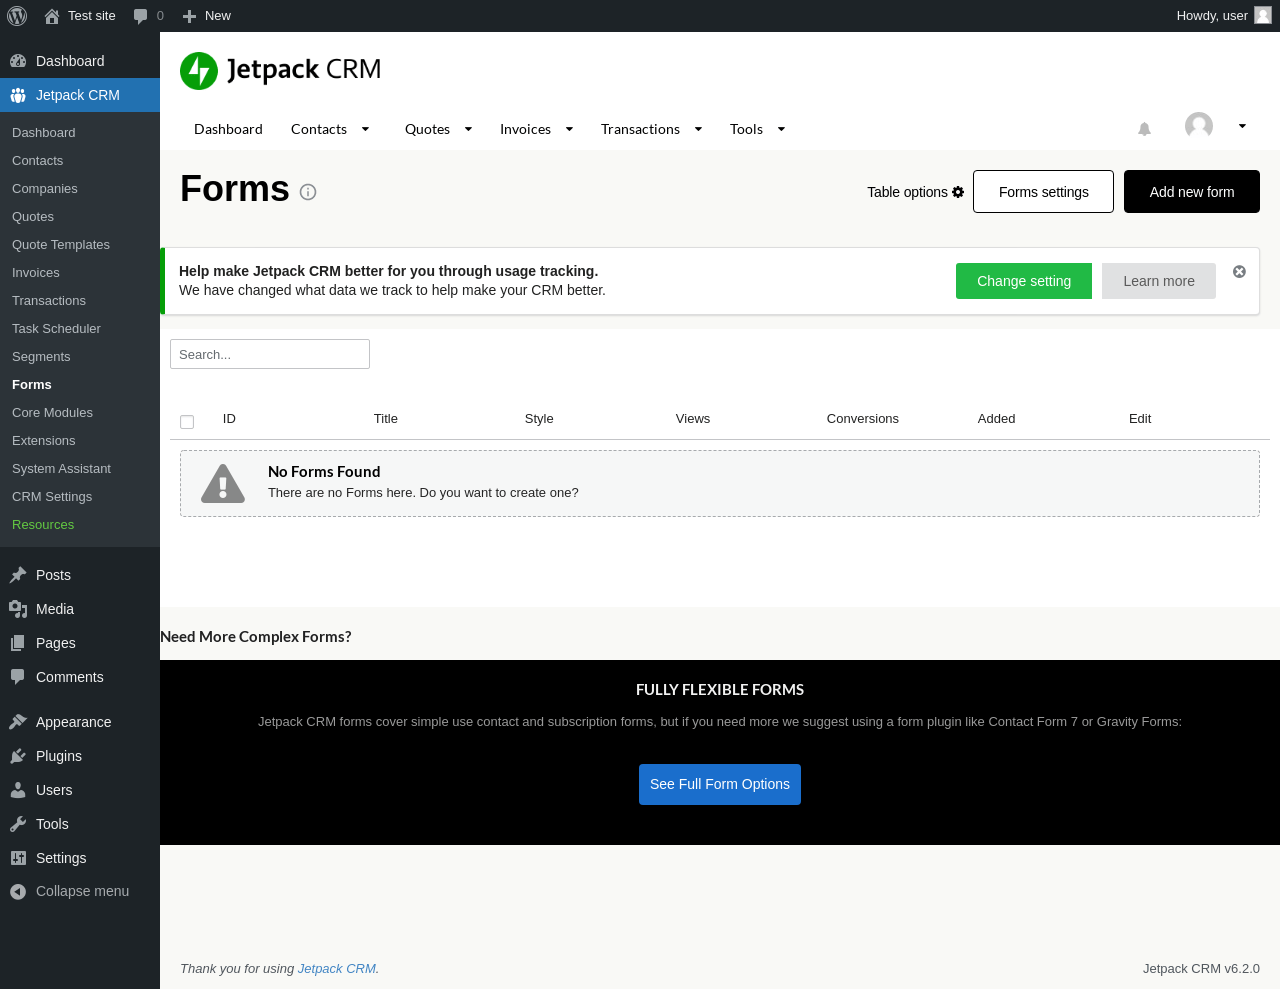Click the user avatar beside Howdy, user
The height and width of the screenshot is (989, 1280).
[1263, 15]
